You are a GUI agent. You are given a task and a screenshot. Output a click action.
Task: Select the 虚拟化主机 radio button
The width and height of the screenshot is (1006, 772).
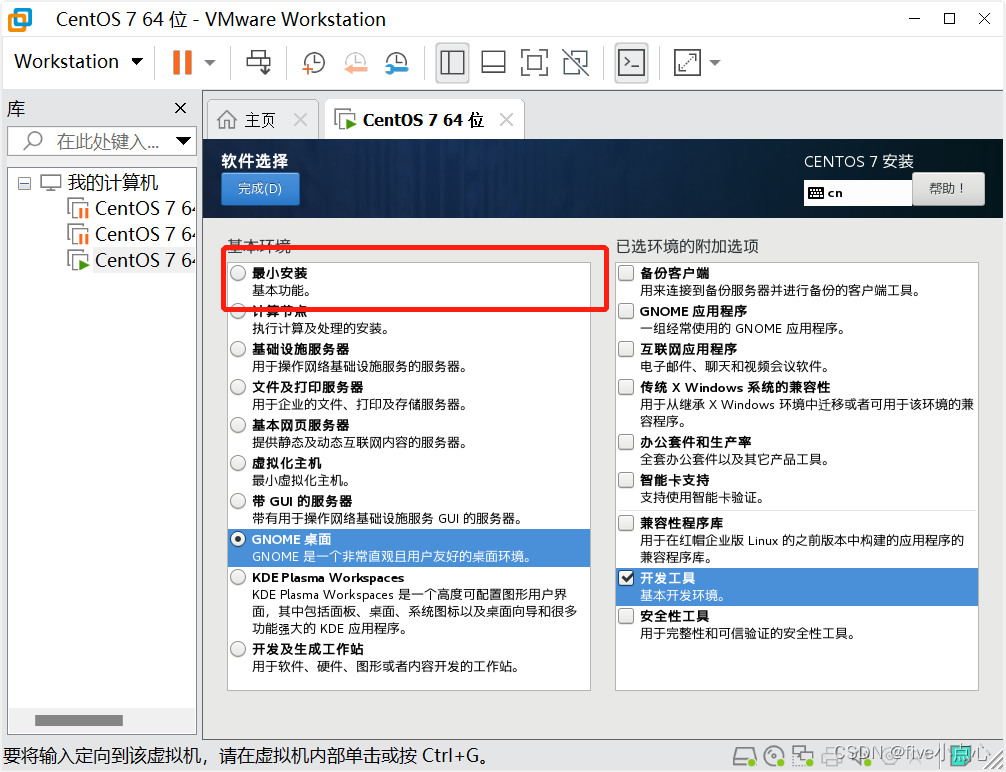pos(238,463)
